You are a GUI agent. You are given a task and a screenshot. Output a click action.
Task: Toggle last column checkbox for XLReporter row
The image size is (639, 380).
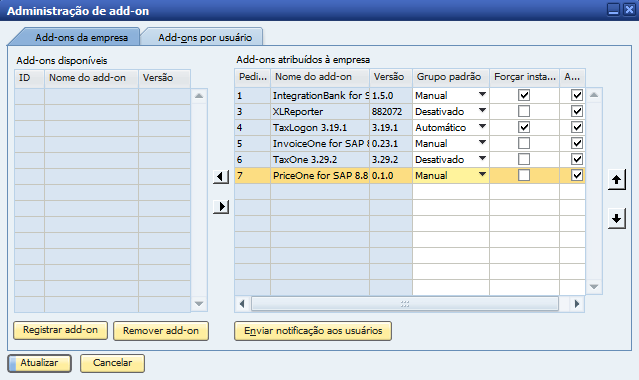[577, 111]
